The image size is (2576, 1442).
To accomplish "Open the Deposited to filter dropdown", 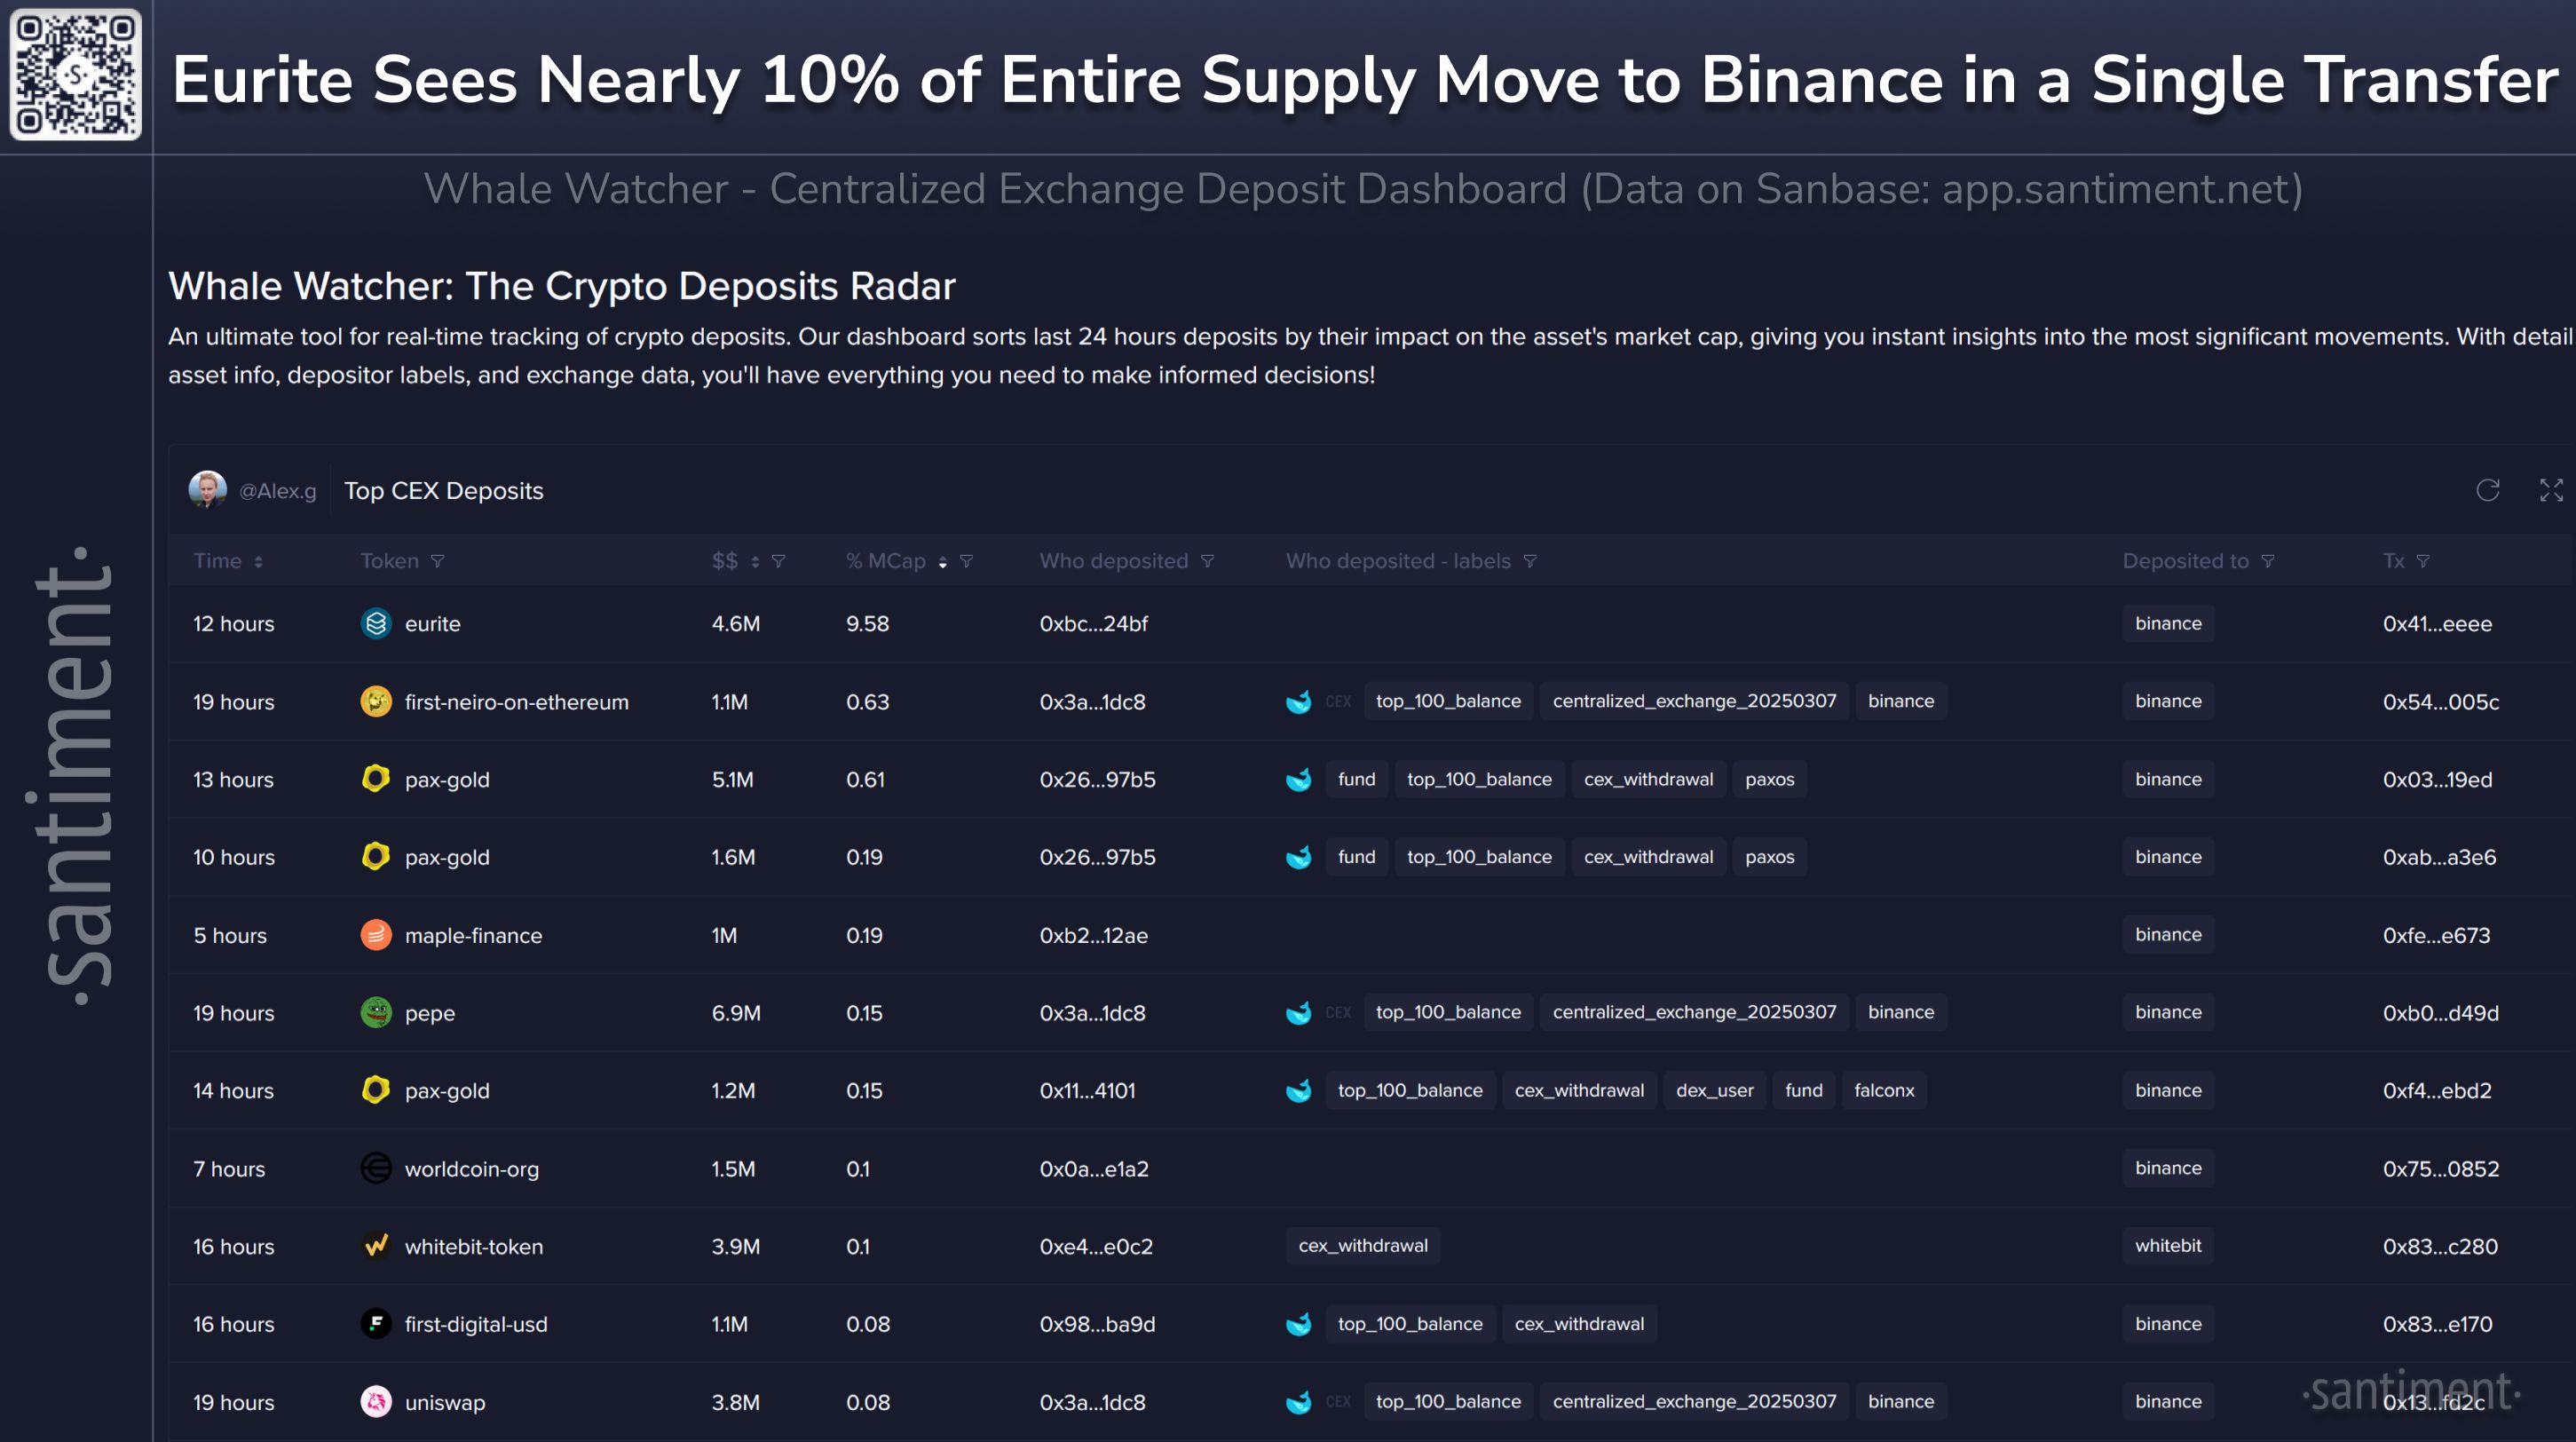I will (2267, 562).
